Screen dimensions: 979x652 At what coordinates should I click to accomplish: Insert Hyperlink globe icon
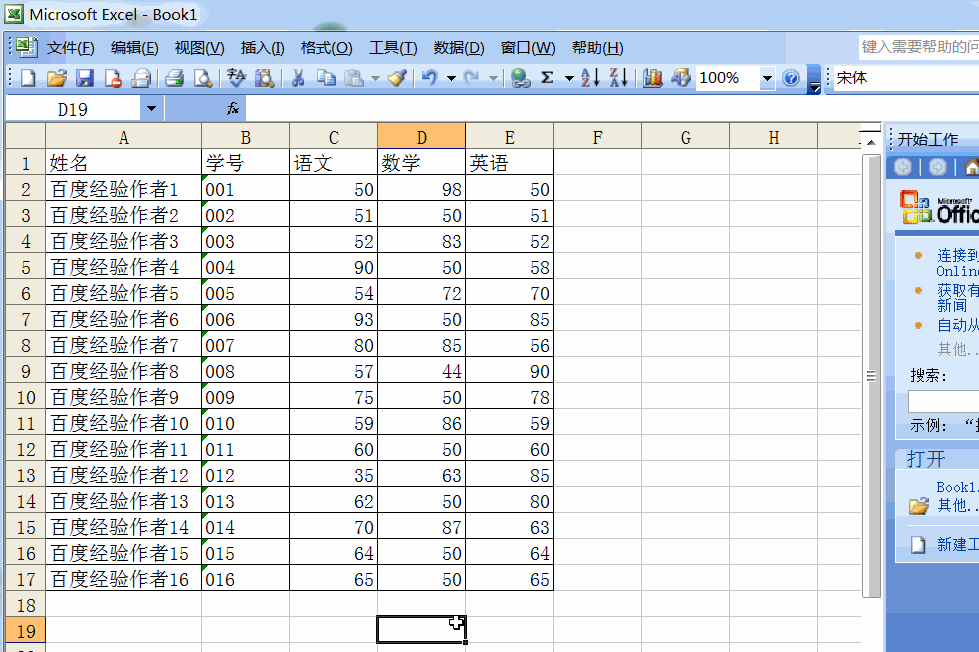[x=520, y=78]
